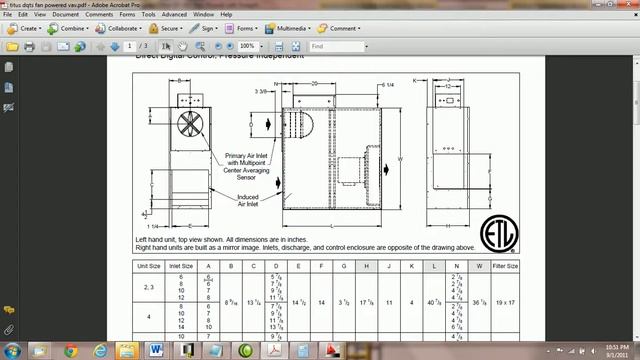Choose the Marquee Zoom tool
This screenshot has width=640, height=360.
(x=200, y=47)
